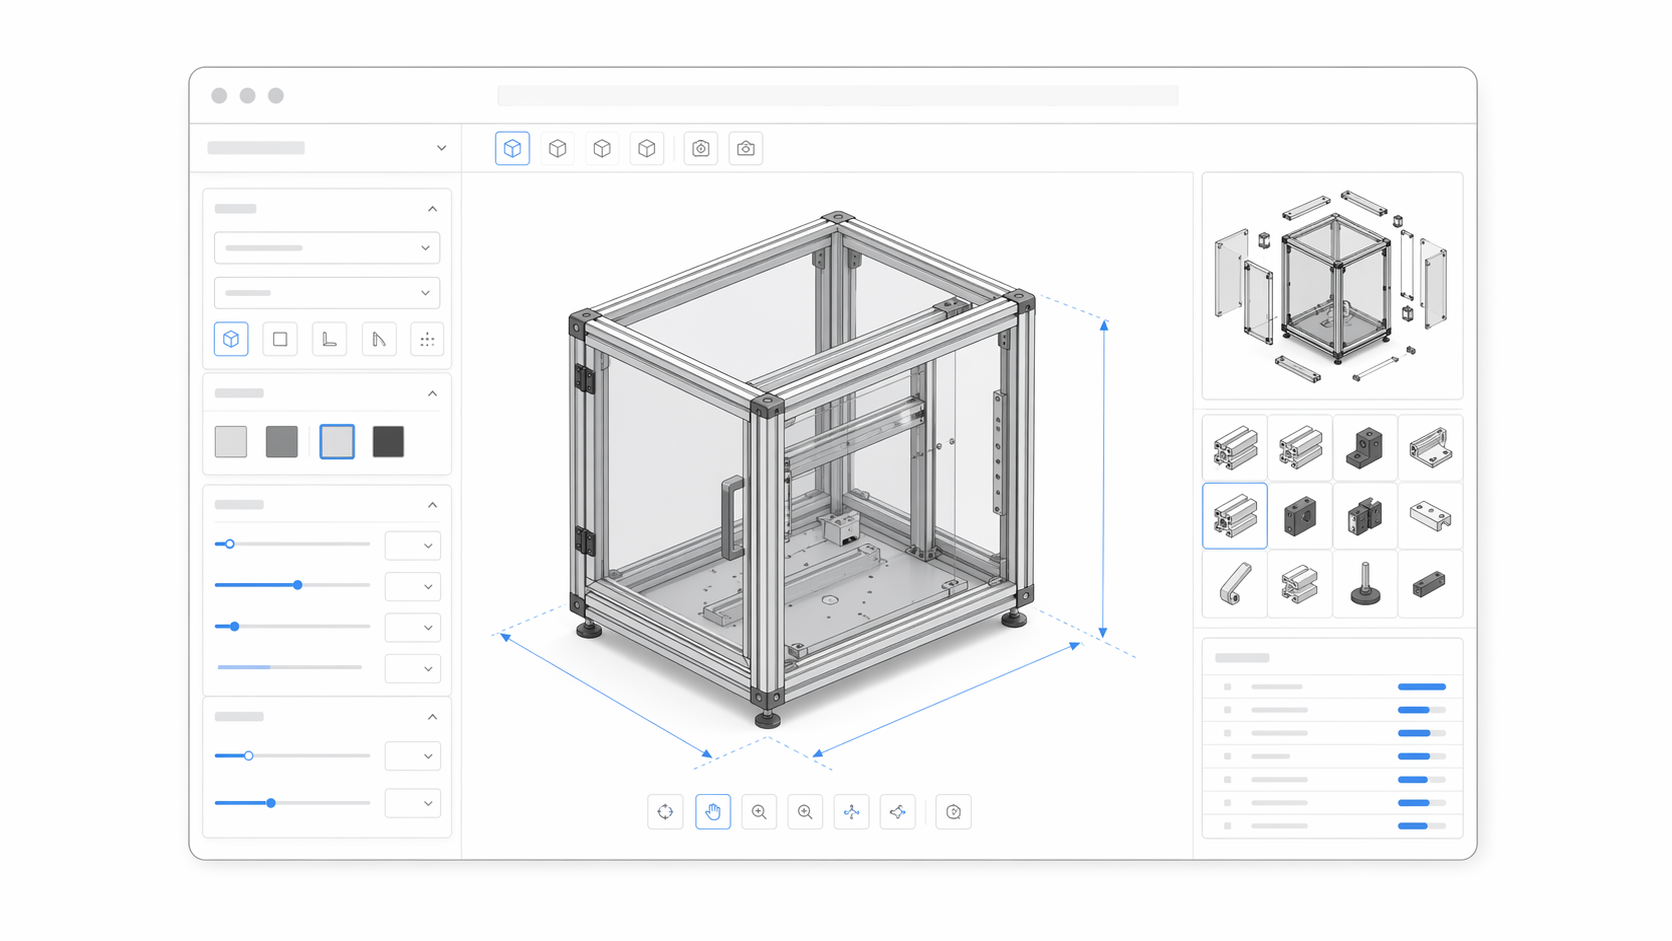Select the second cube view tab in top toolbar

[557, 148]
